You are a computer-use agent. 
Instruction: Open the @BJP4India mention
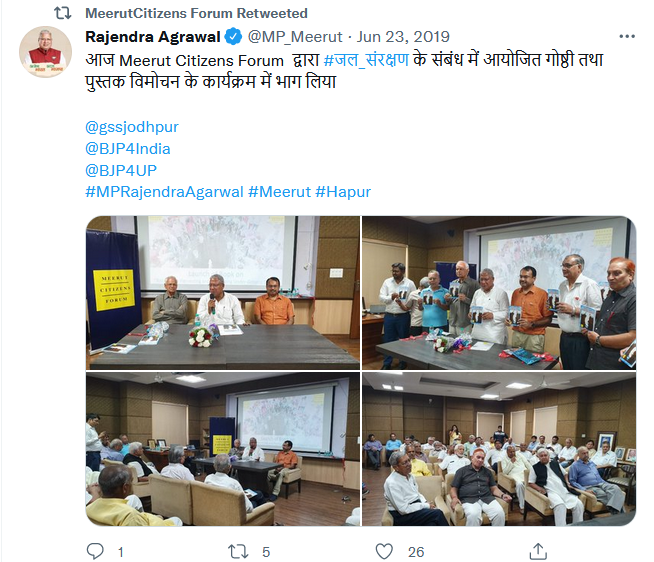coord(128,149)
